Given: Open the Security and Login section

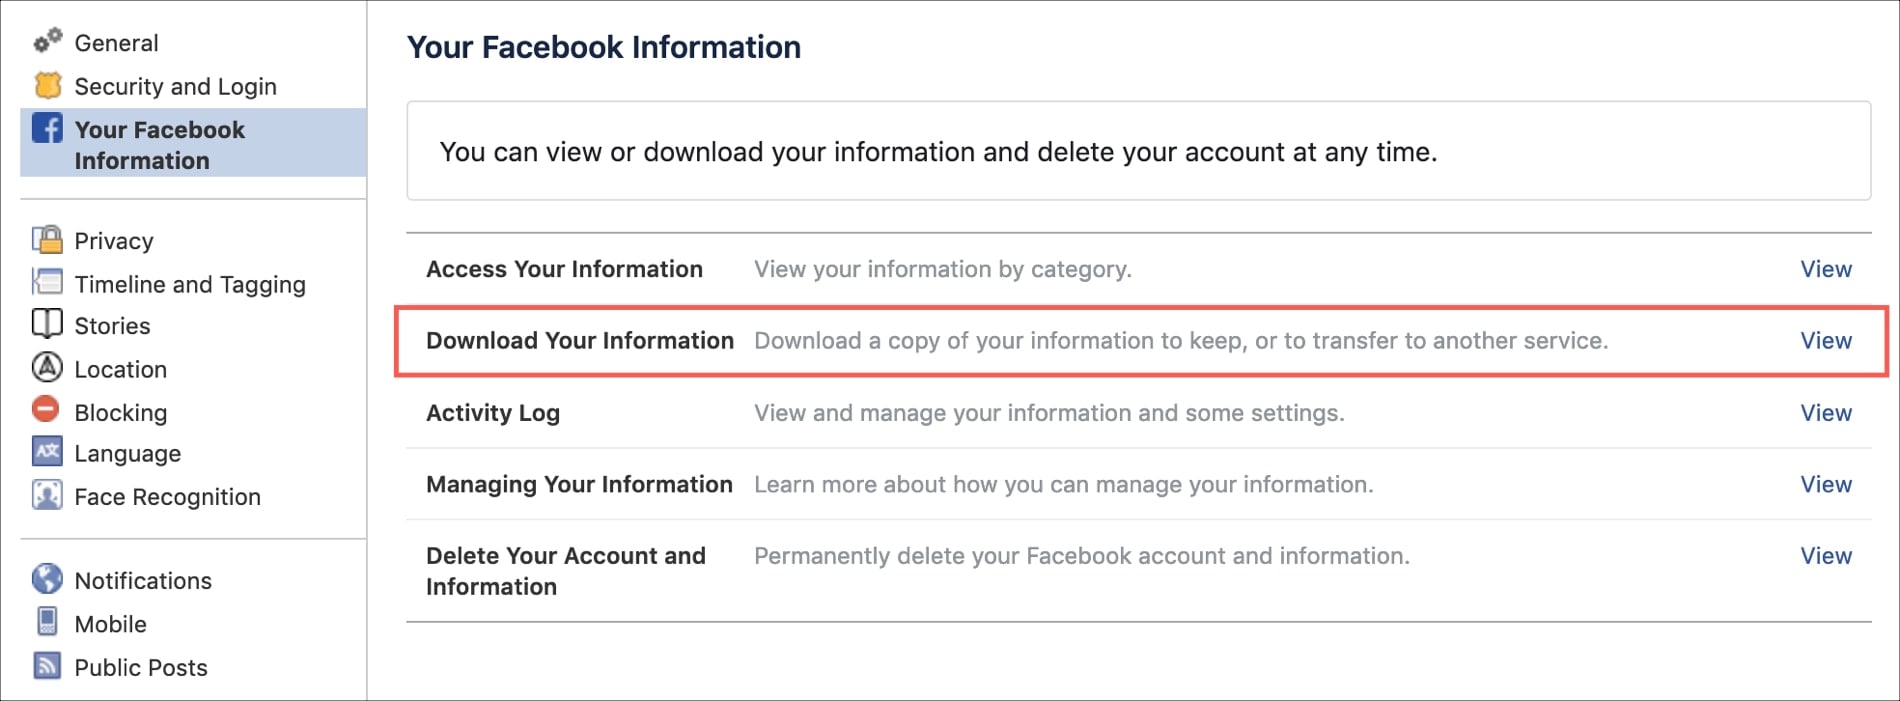Looking at the screenshot, I should click(175, 87).
